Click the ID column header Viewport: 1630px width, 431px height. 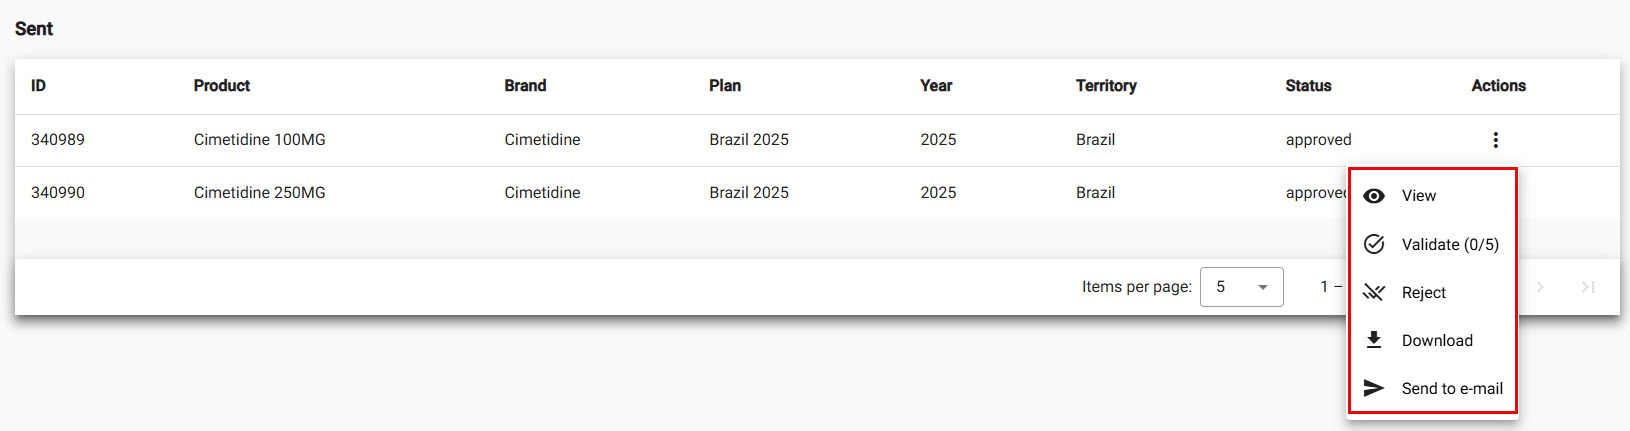pyautogui.click(x=38, y=86)
